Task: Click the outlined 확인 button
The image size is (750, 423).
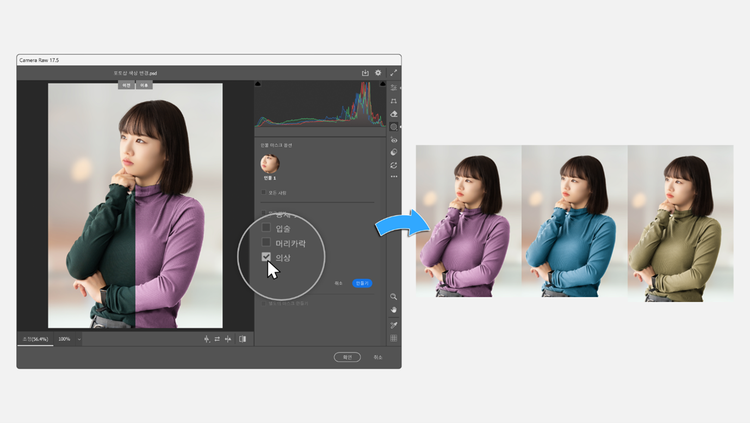Action: coord(347,357)
